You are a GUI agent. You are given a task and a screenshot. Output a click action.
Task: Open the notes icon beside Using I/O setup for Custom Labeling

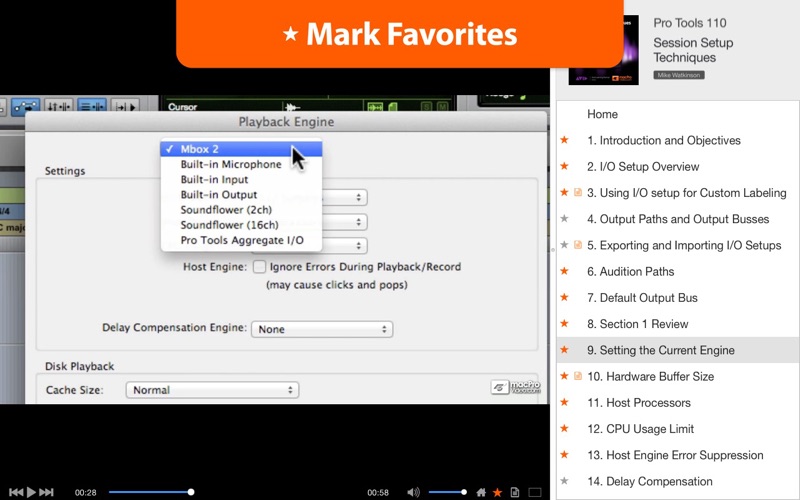pyautogui.click(x=578, y=192)
